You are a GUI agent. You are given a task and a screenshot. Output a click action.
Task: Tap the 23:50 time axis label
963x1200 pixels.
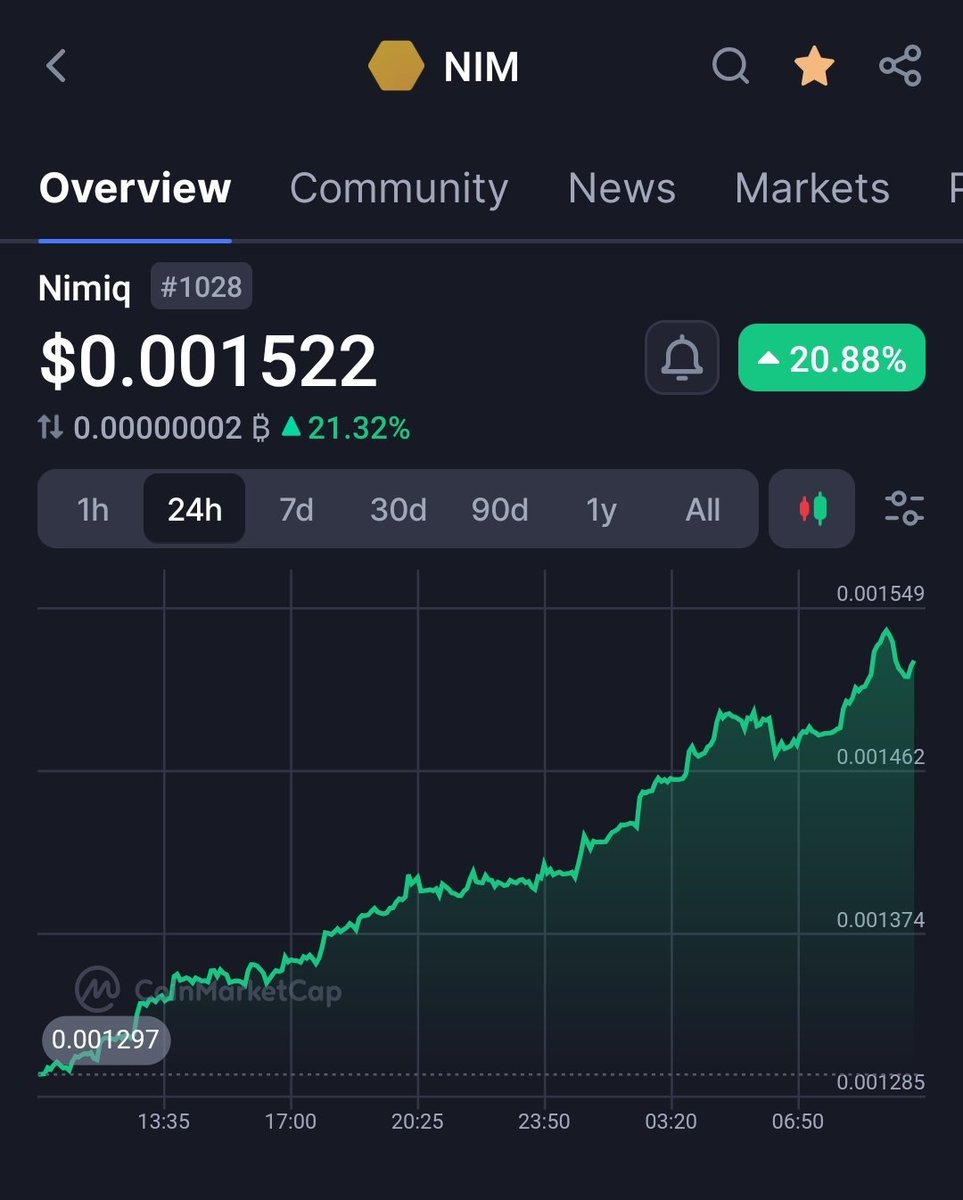click(545, 1122)
